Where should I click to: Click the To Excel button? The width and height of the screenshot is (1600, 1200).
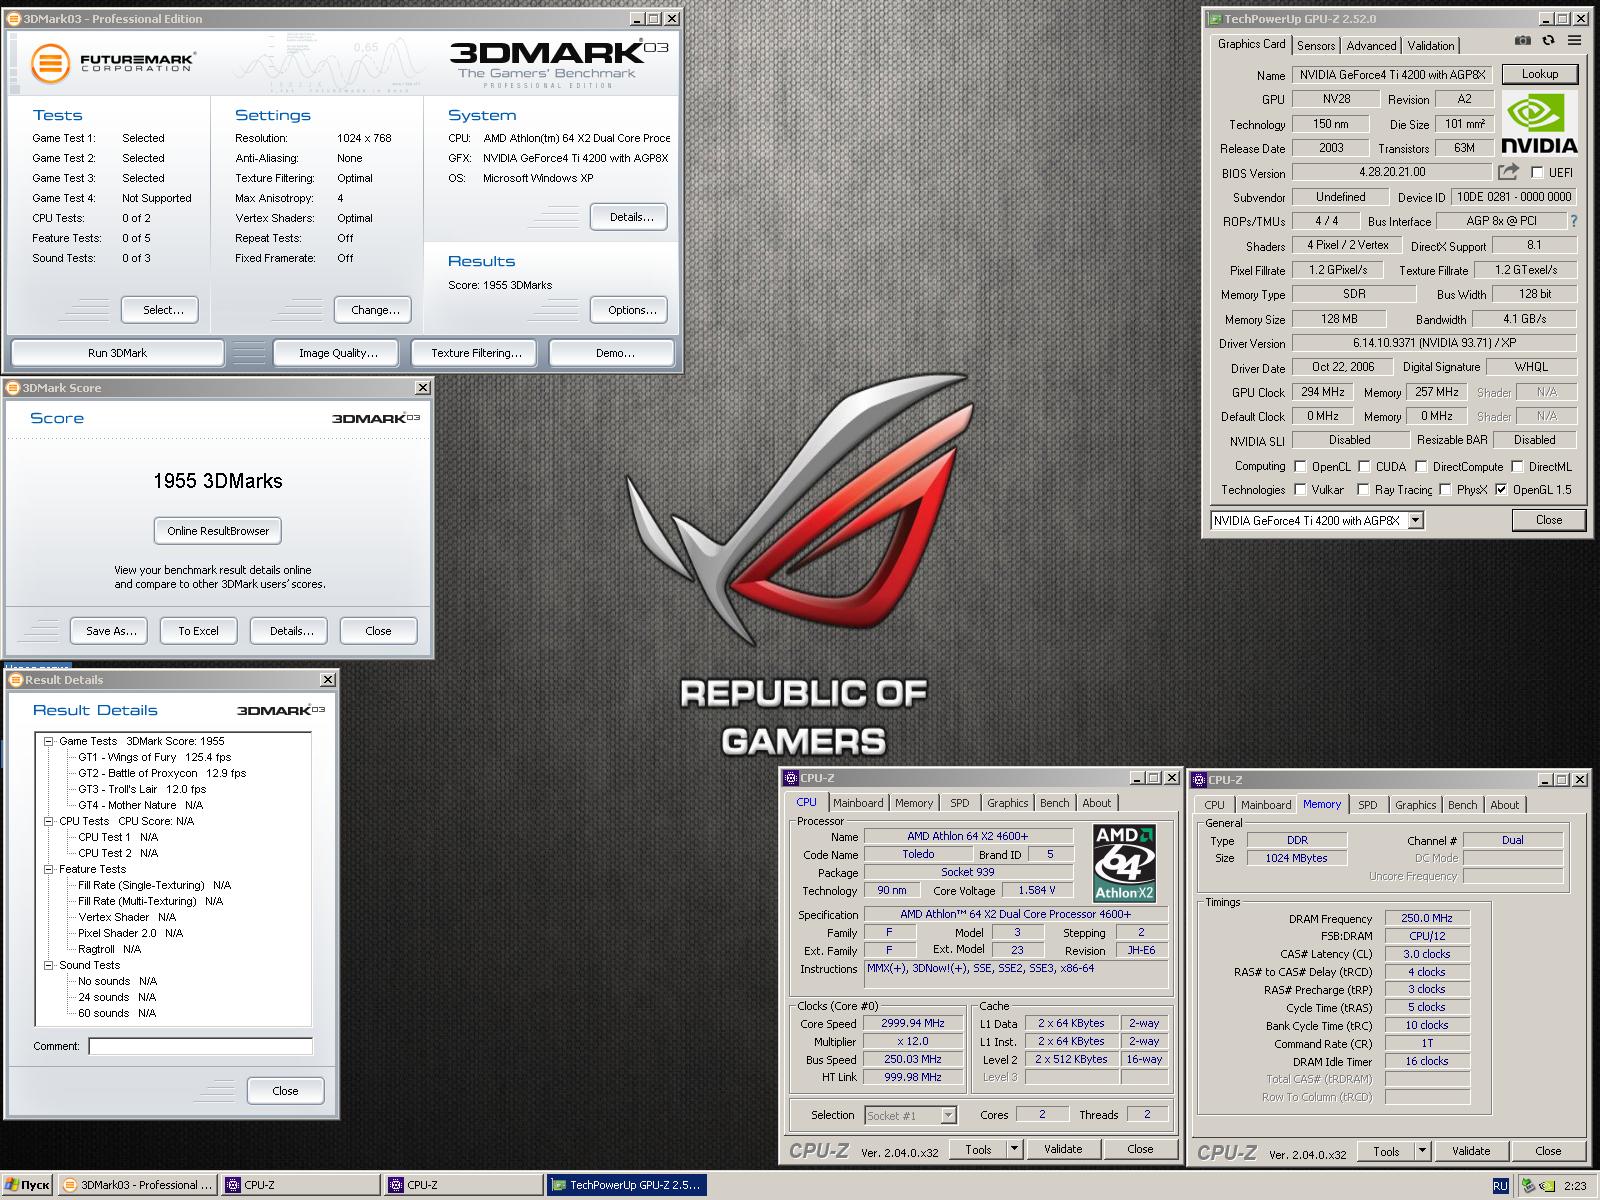coord(198,631)
